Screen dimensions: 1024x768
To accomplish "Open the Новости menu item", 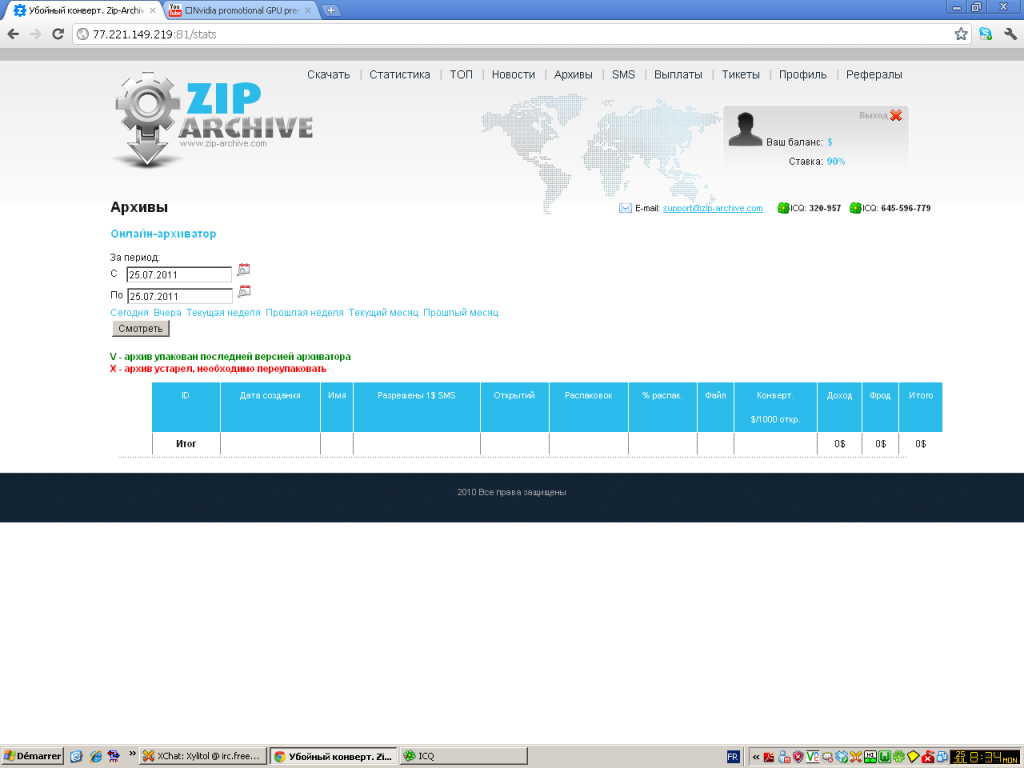I will pyautogui.click(x=513, y=74).
